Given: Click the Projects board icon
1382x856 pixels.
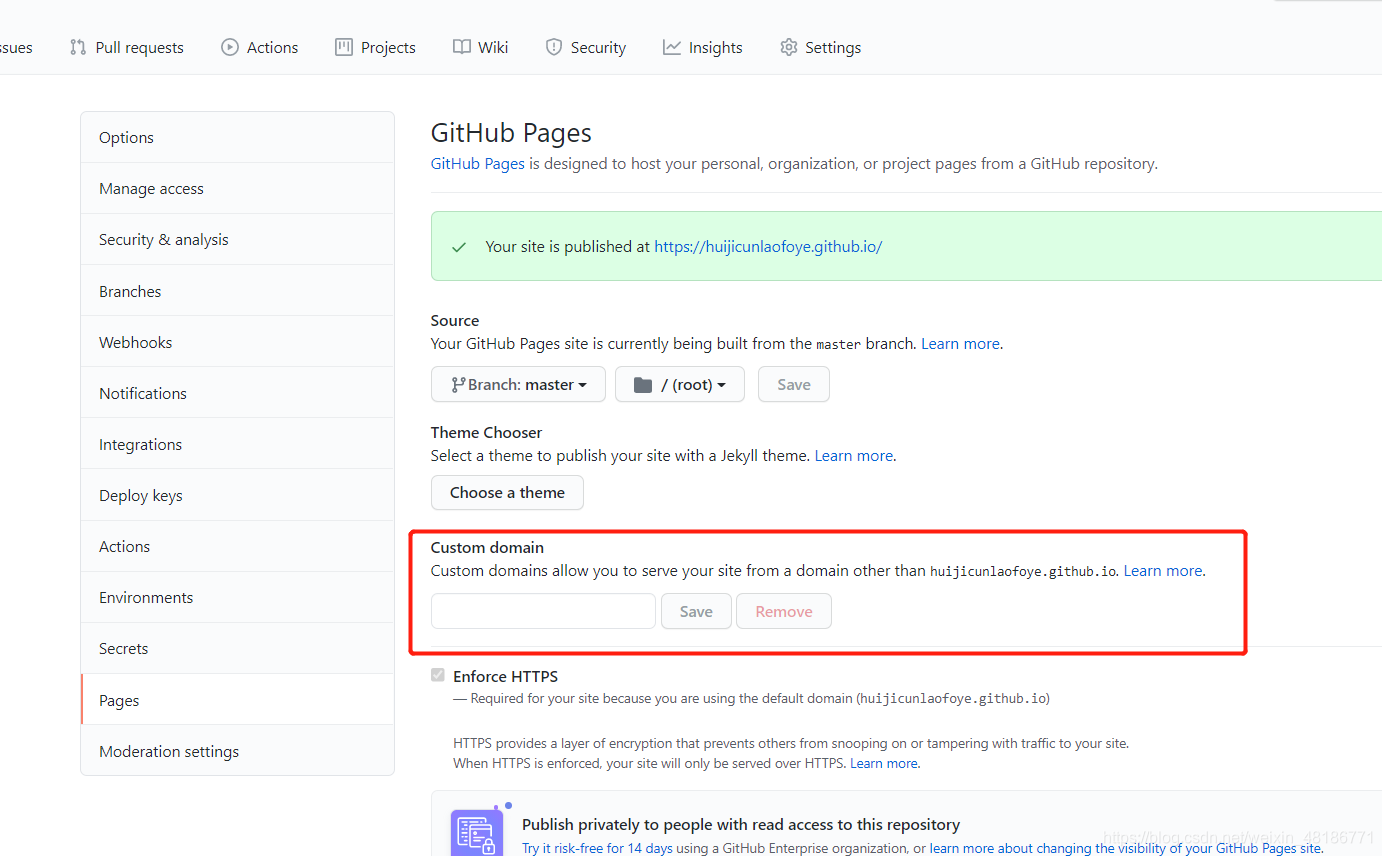Looking at the screenshot, I should [x=344, y=47].
